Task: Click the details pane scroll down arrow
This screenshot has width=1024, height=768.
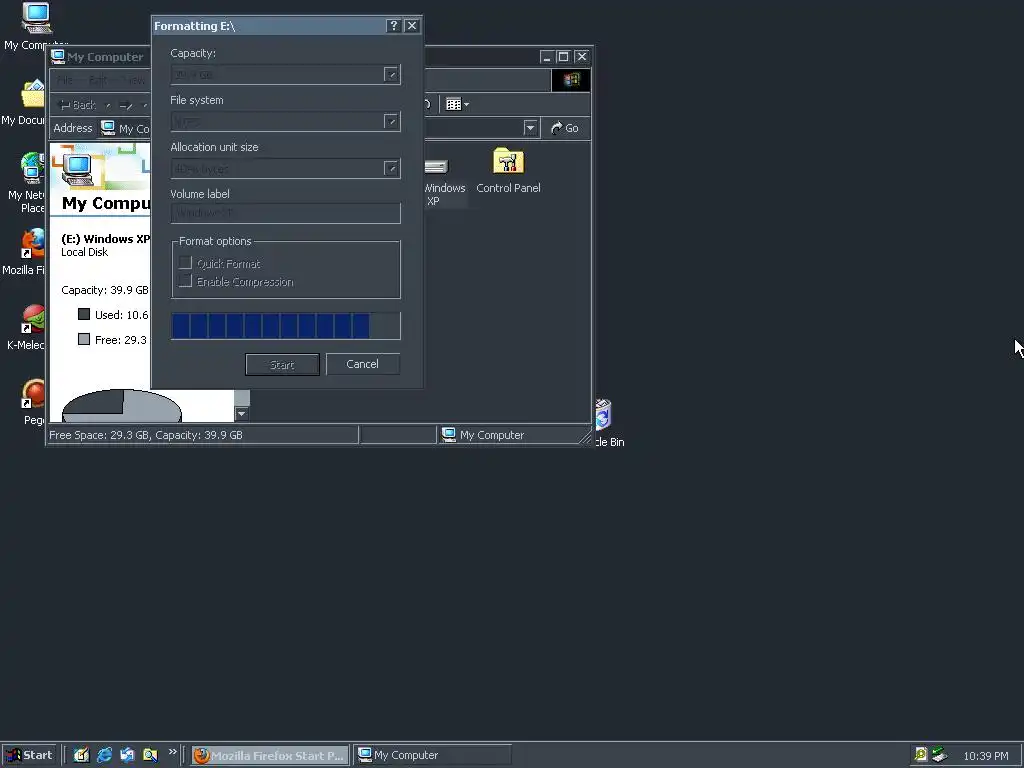Action: pyautogui.click(x=242, y=413)
